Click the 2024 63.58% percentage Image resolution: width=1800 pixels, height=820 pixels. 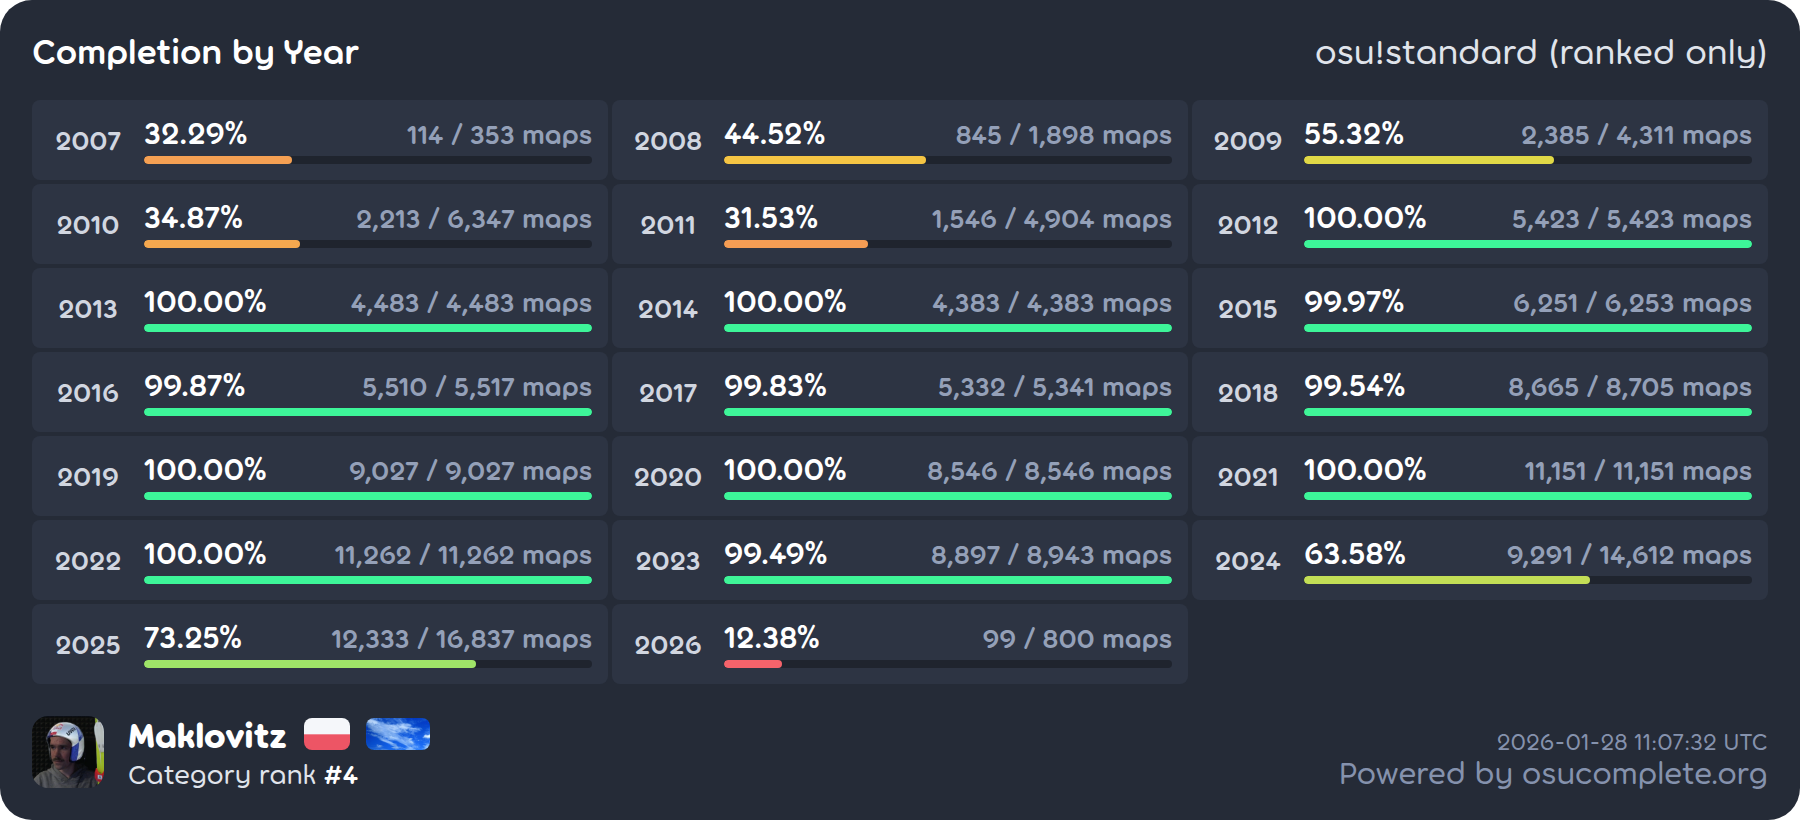click(x=1354, y=553)
